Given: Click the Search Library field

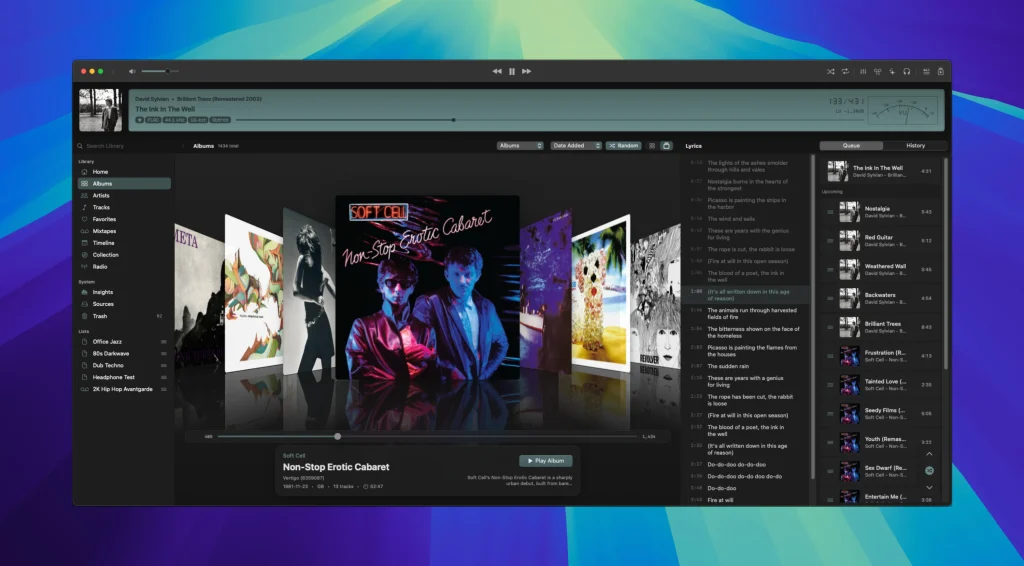Looking at the screenshot, I should [124, 146].
